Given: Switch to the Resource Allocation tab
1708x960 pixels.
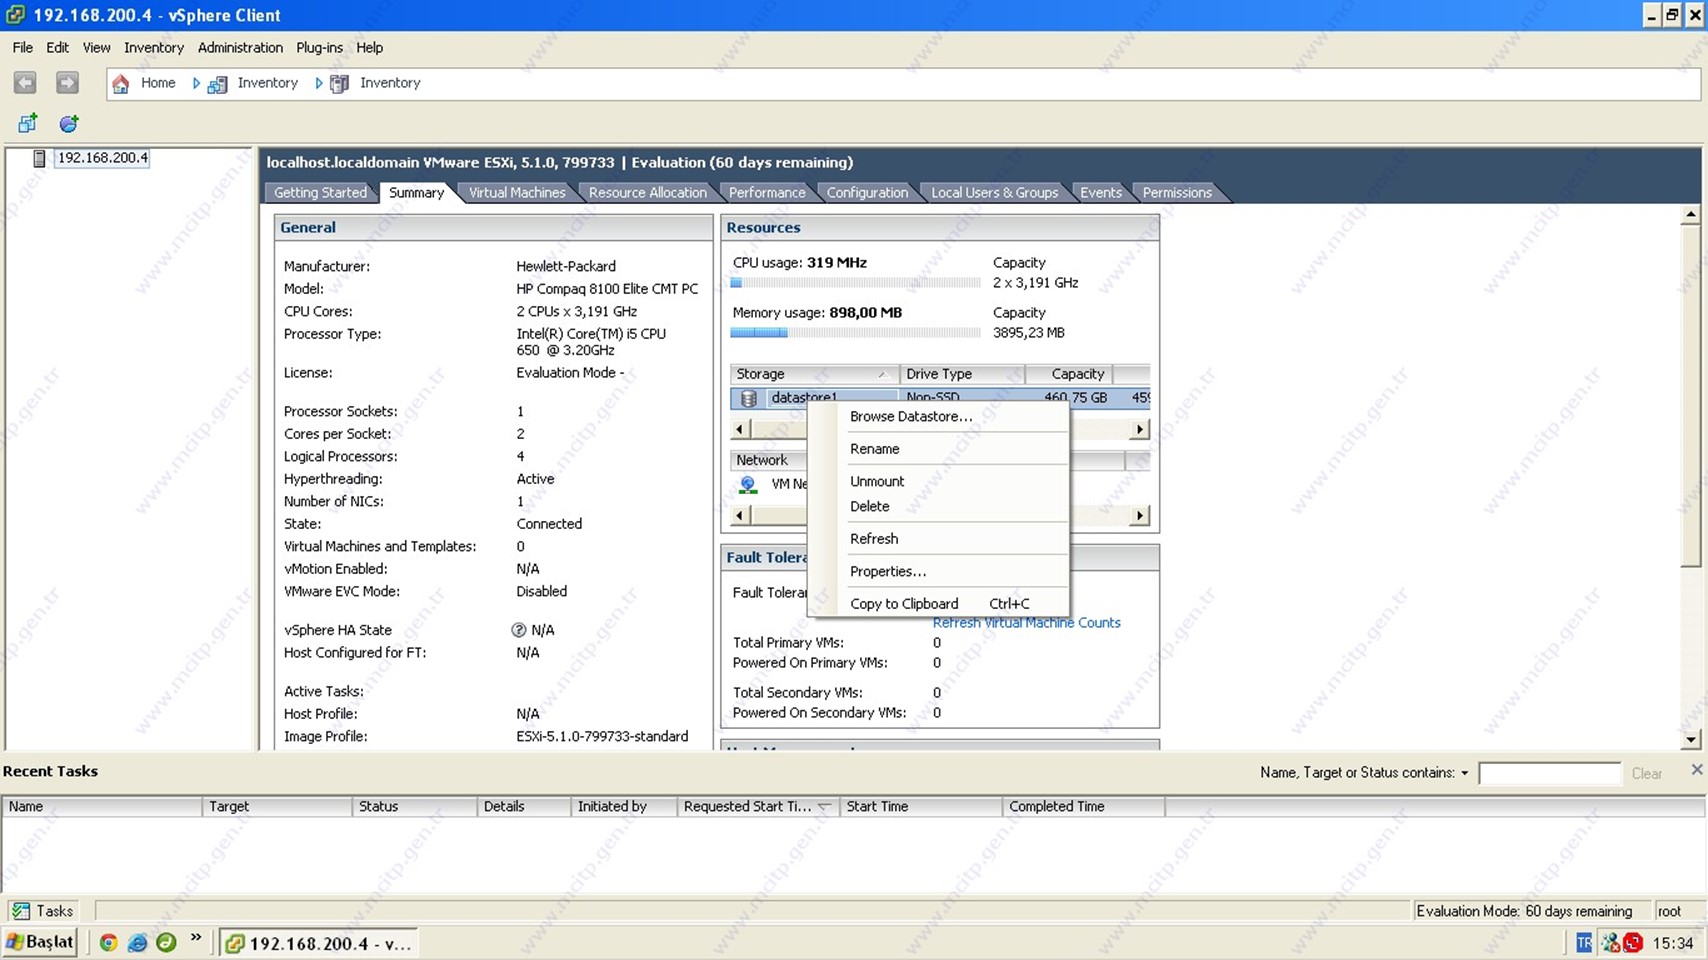Looking at the screenshot, I should click(x=647, y=192).
